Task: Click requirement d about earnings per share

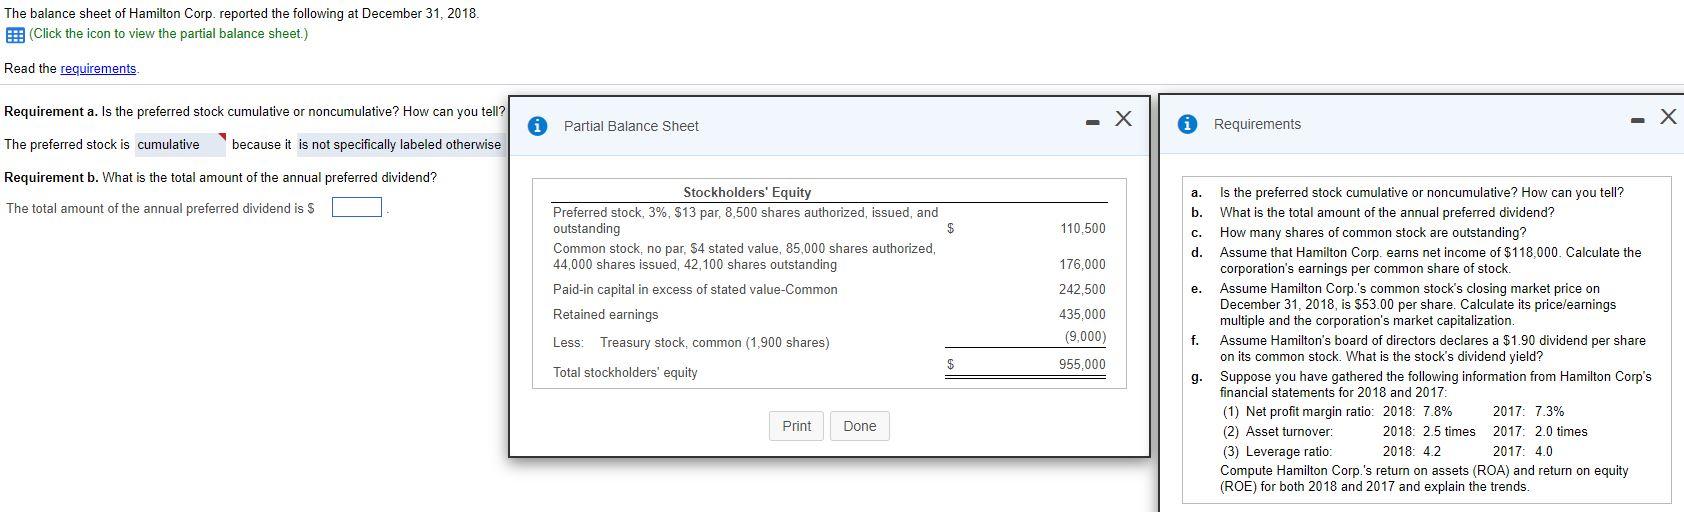Action: [1430, 260]
